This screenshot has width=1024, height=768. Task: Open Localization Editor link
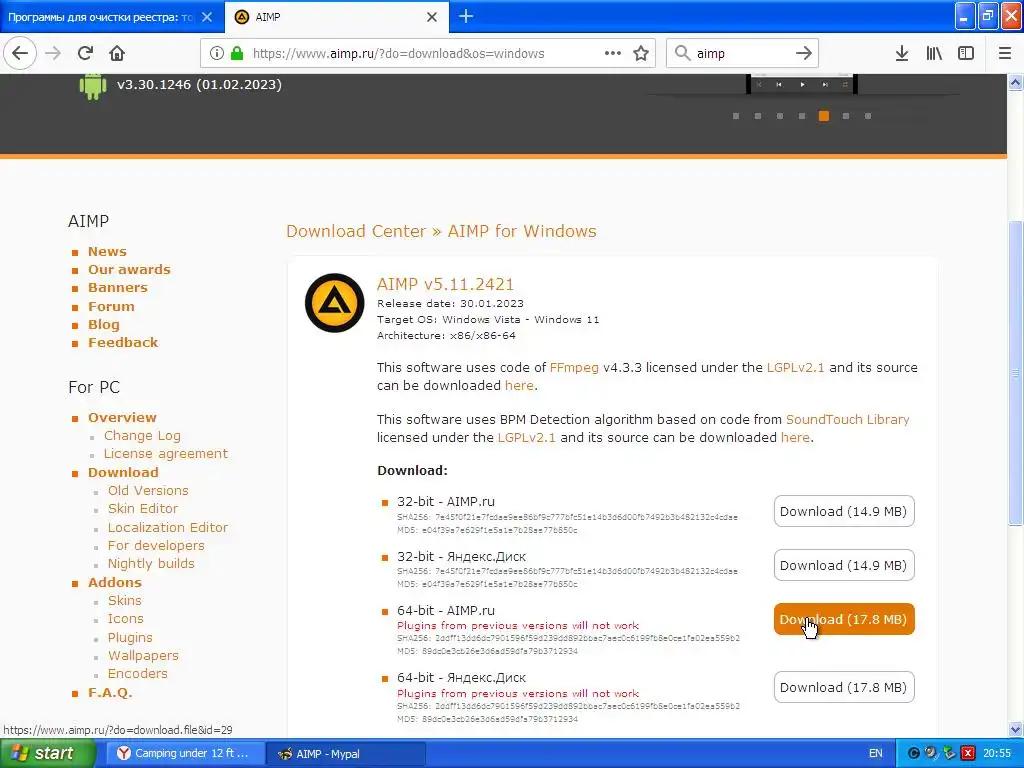[x=167, y=528]
